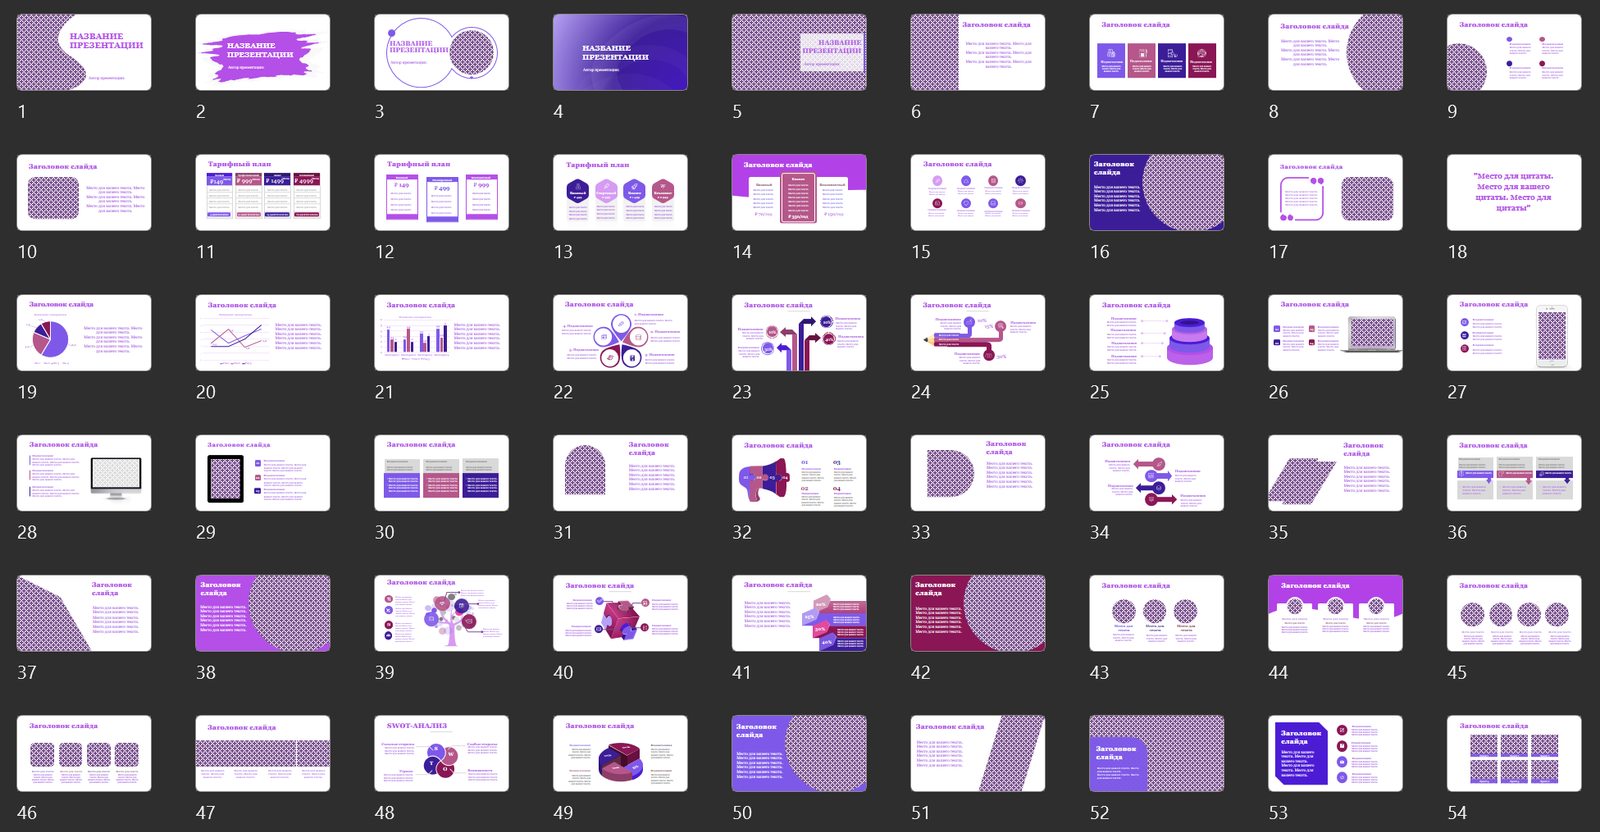This screenshot has height=832, width=1600.
Task: Select slide 13 with hexagon pricing plans
Action: click(x=620, y=192)
